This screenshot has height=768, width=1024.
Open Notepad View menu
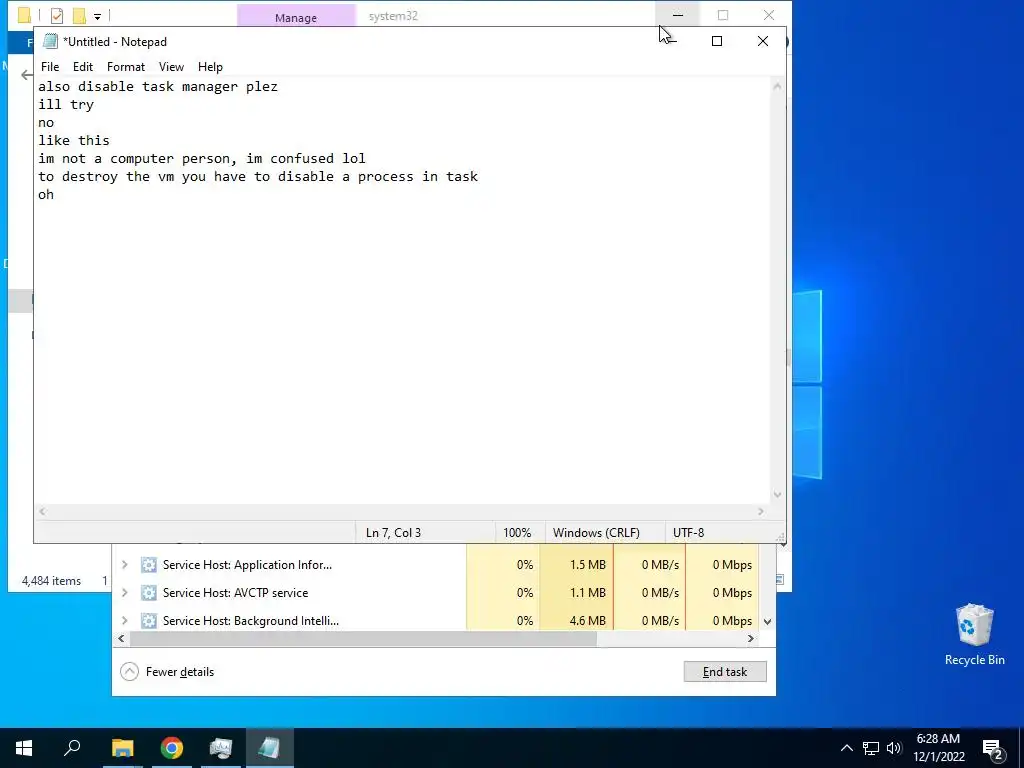[x=171, y=67]
